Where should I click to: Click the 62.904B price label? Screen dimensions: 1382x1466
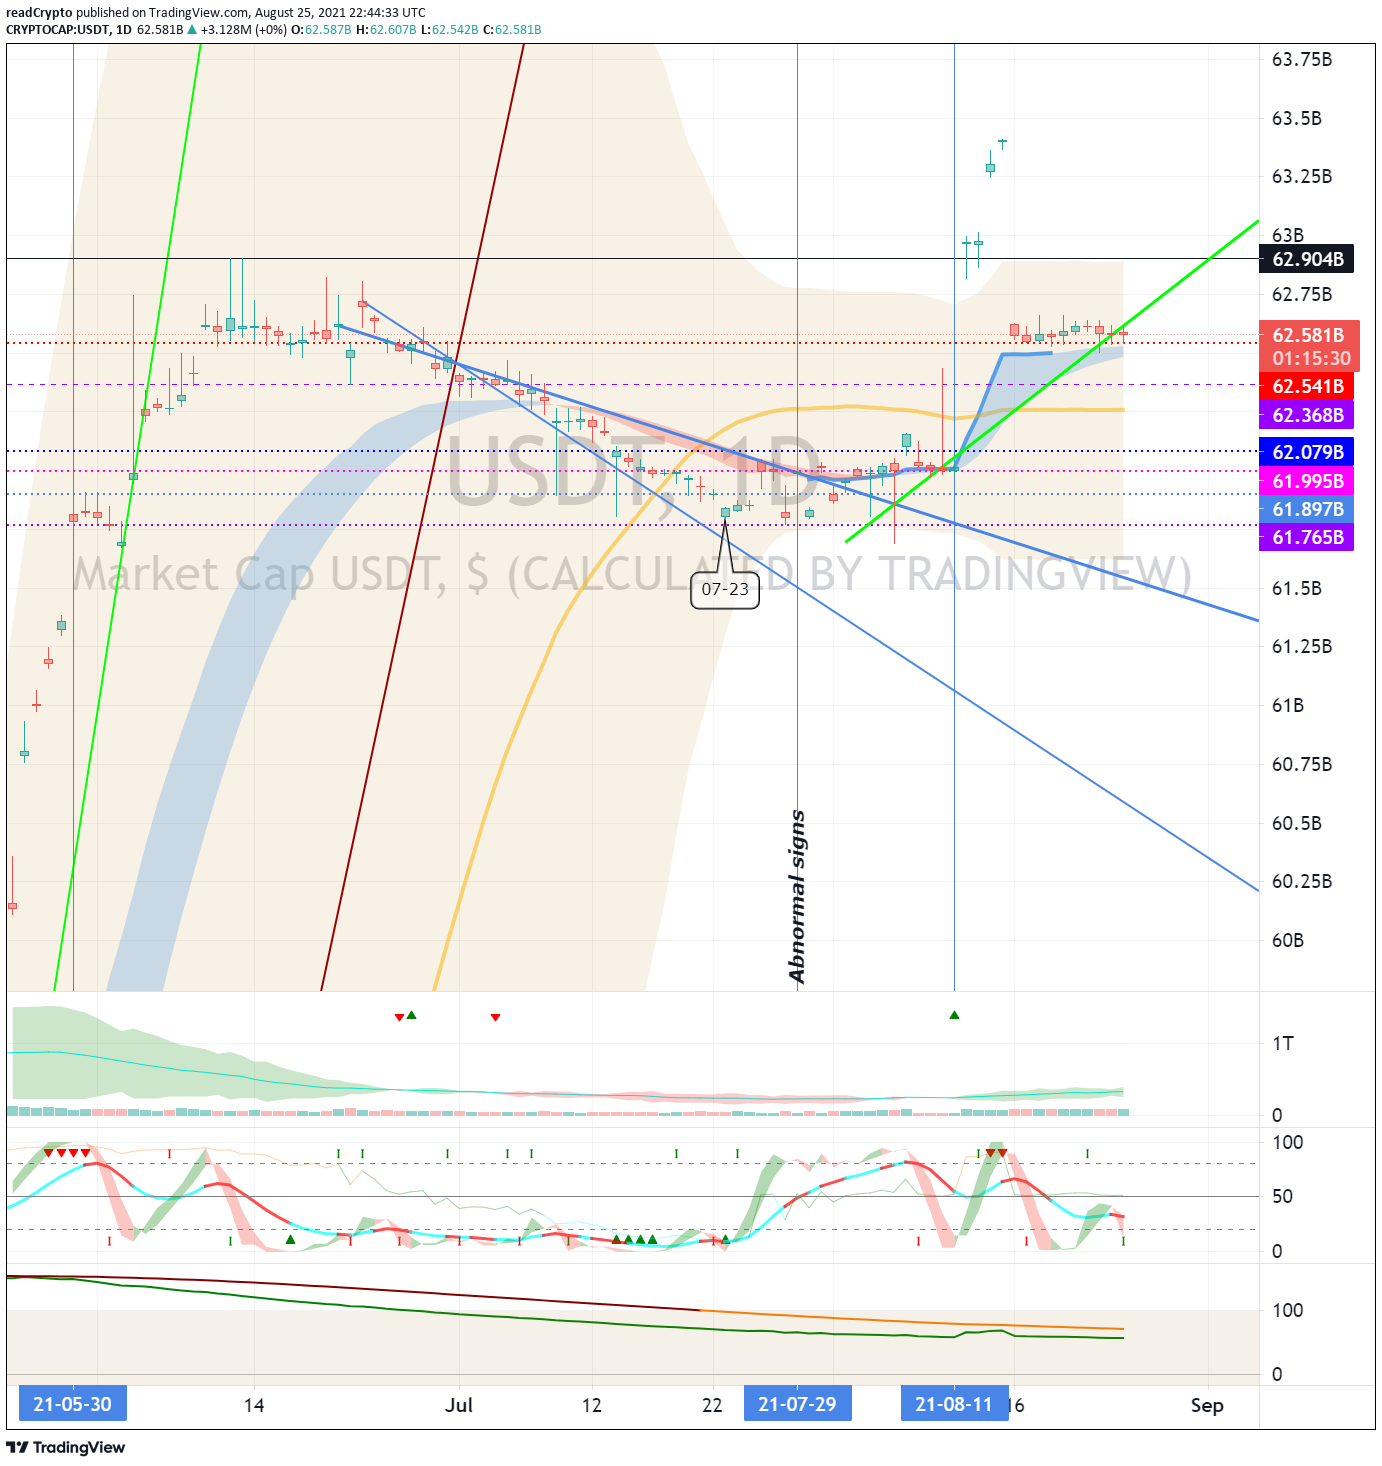[x=1306, y=259]
